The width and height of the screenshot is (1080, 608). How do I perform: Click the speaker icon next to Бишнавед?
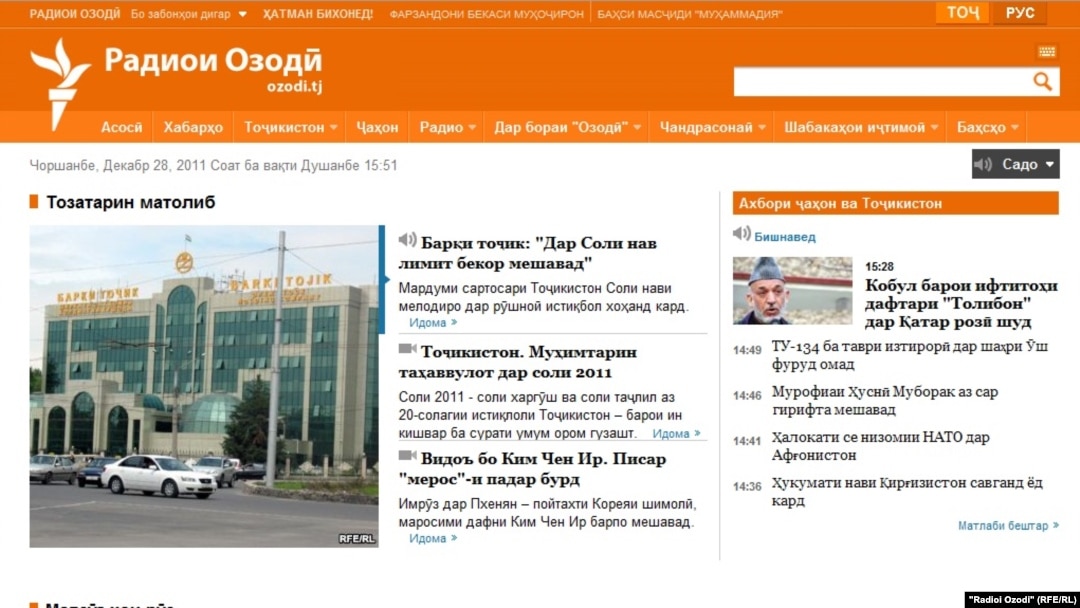tap(741, 234)
